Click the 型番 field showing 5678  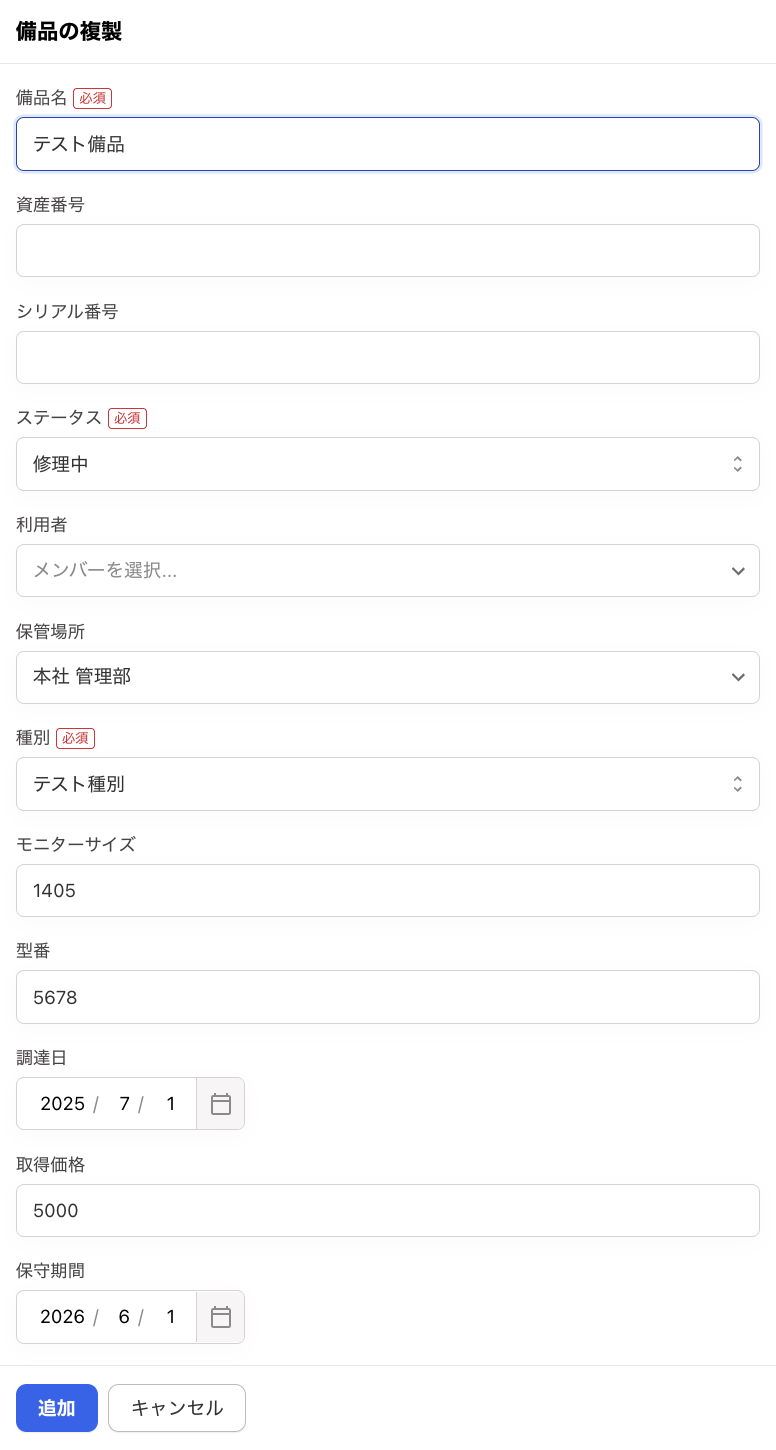[x=388, y=997]
